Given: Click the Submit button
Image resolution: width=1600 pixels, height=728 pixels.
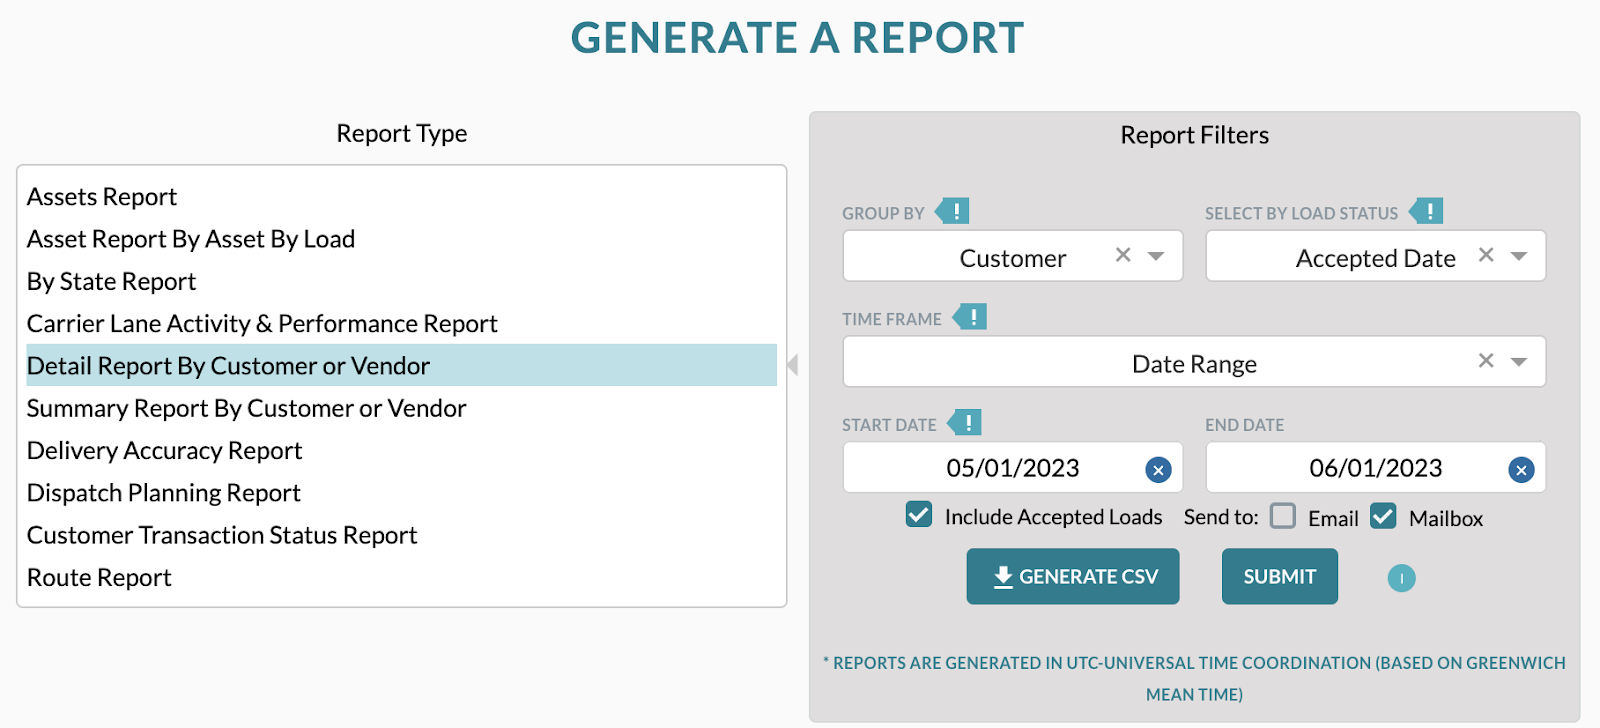Looking at the screenshot, I should click(x=1280, y=576).
